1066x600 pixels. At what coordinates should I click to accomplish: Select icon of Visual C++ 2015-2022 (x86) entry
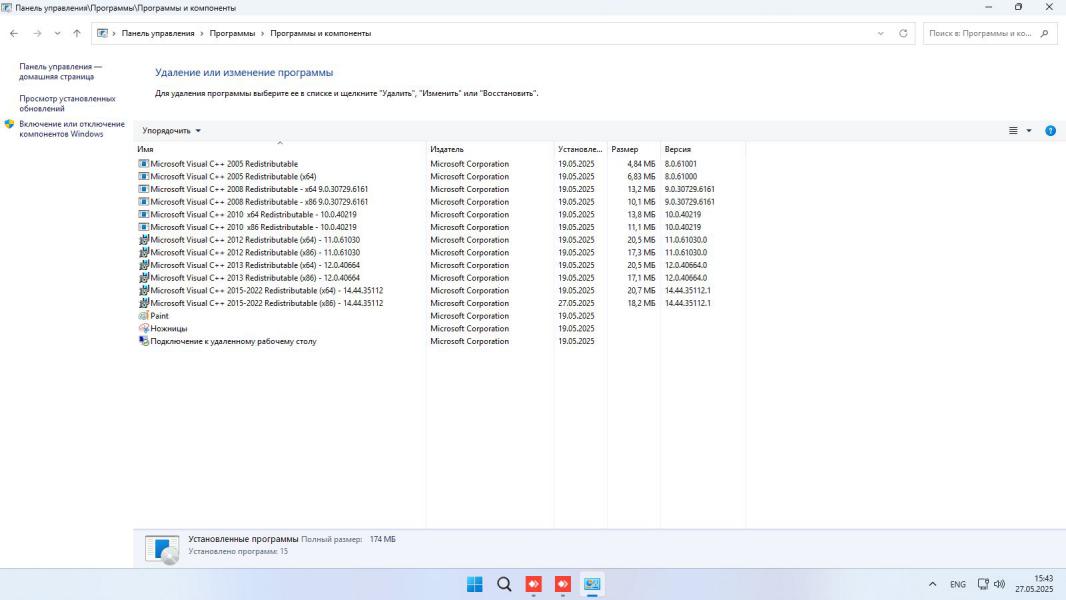coord(143,303)
